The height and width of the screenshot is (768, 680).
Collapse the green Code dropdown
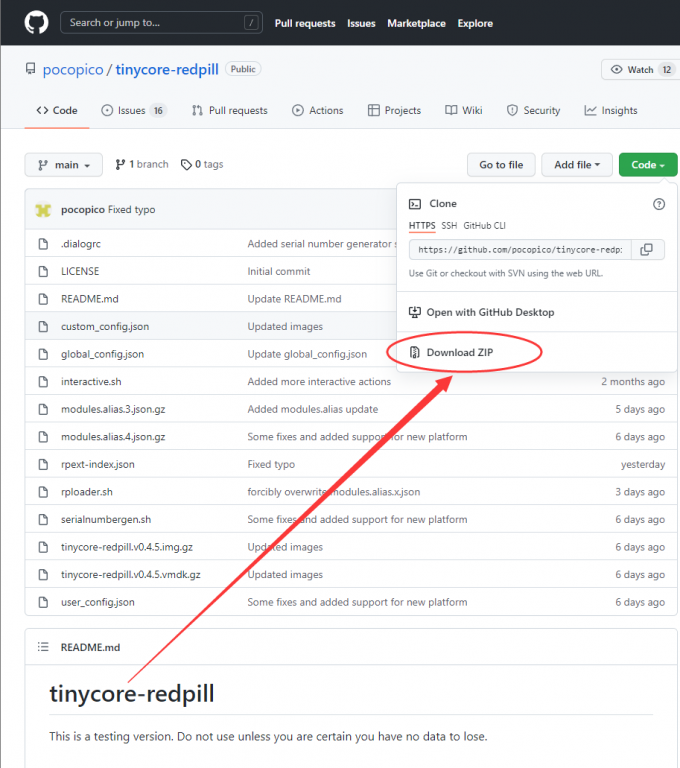[x=648, y=165]
